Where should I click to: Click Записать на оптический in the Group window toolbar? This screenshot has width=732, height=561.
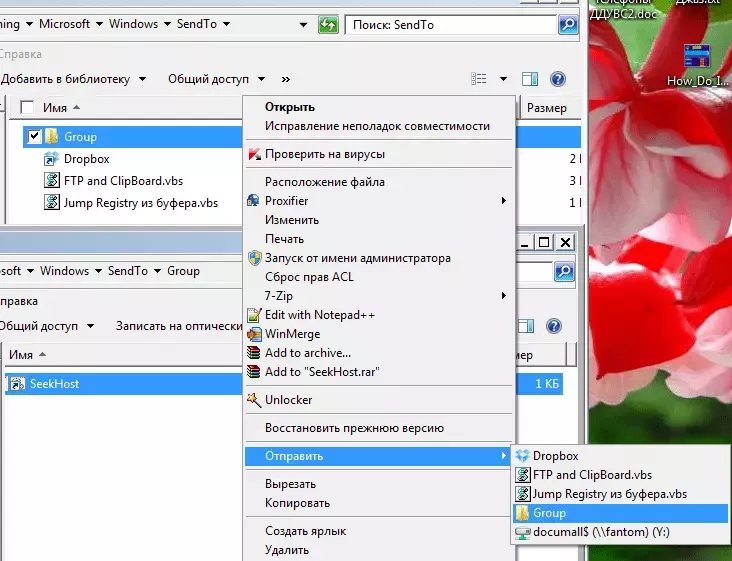[x=179, y=326]
